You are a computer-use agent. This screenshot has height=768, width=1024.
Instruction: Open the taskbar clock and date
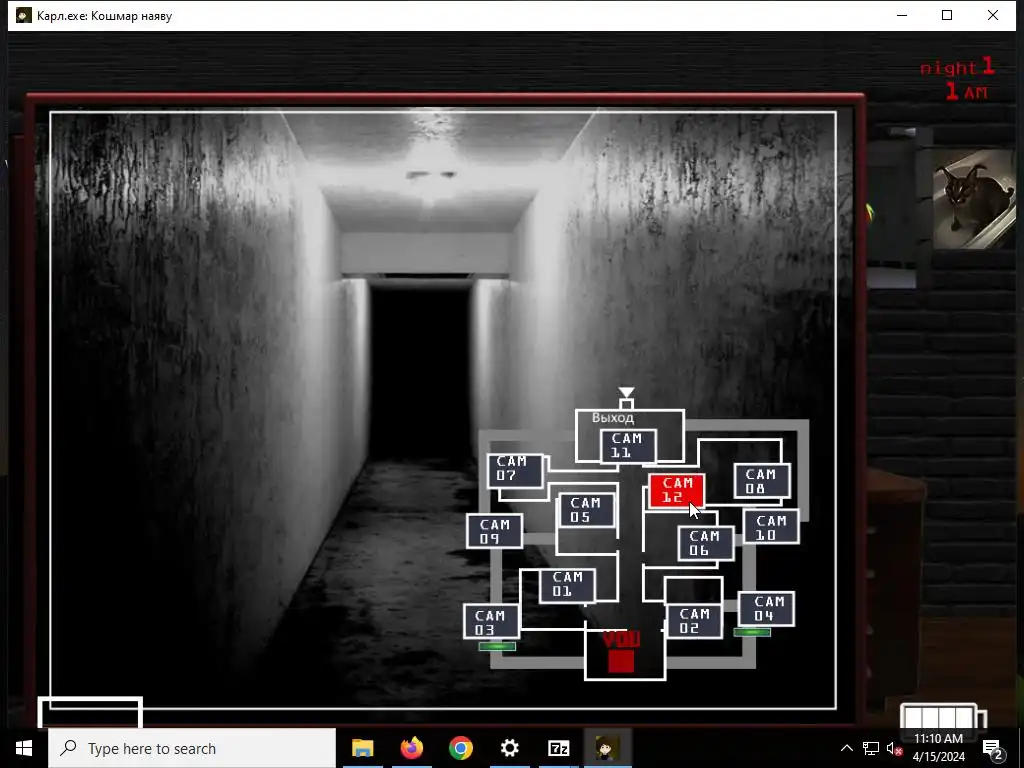tap(938, 748)
